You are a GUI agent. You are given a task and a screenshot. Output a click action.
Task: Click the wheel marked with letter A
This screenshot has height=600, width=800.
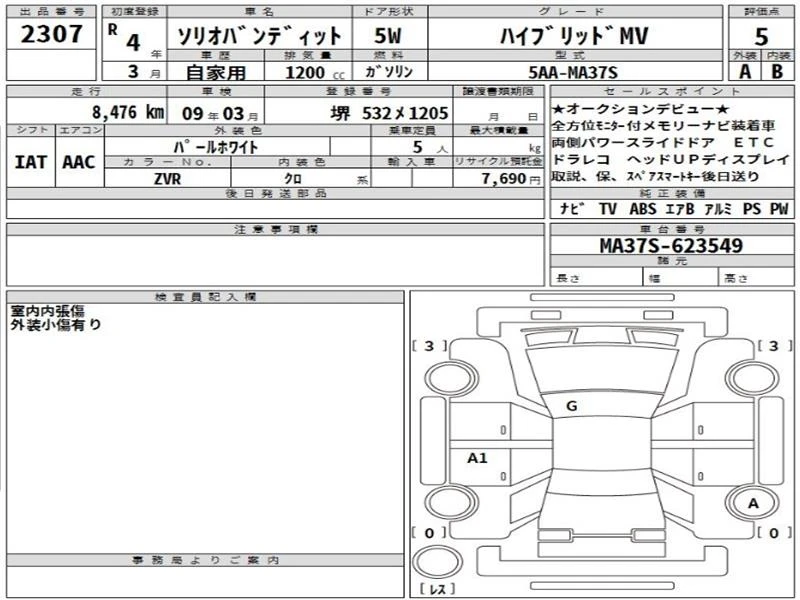coord(753,502)
